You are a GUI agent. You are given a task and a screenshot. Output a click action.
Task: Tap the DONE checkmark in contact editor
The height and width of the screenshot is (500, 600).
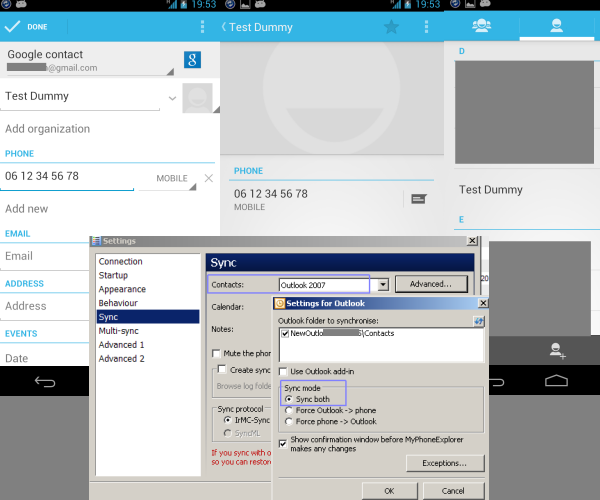point(26,27)
